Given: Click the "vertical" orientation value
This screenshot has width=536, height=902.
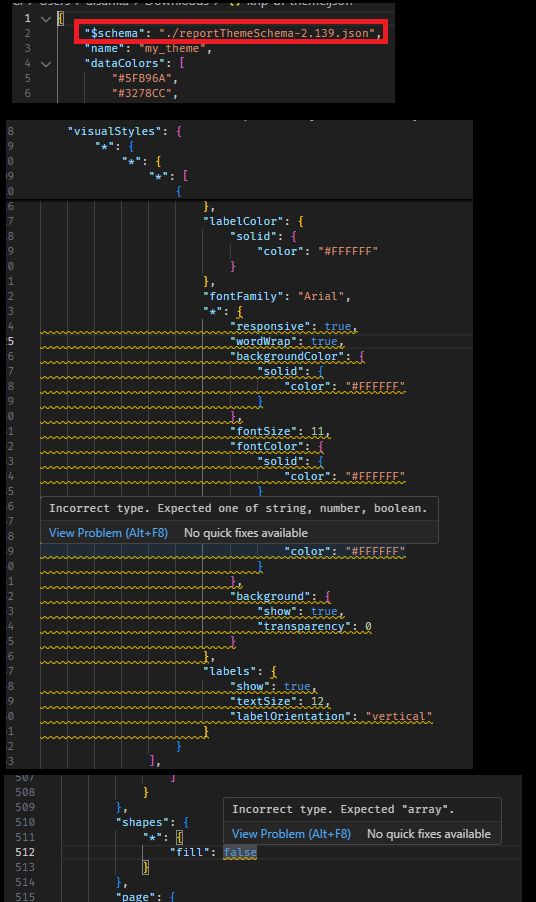Looking at the screenshot, I should [398, 716].
